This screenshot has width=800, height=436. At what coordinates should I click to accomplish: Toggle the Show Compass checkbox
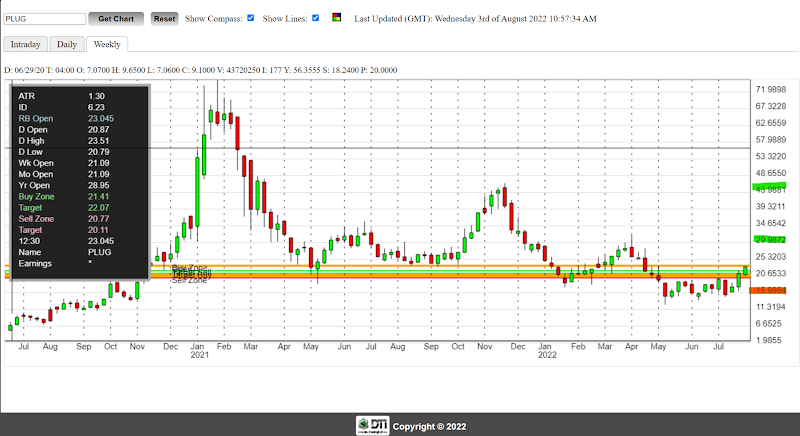click(251, 18)
